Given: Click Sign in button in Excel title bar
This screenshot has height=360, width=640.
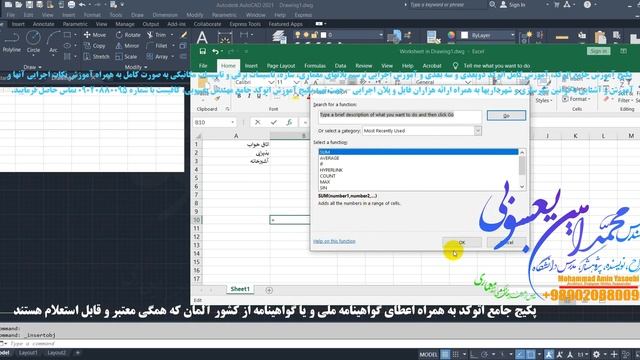Looking at the screenshot, I should point(598,51).
